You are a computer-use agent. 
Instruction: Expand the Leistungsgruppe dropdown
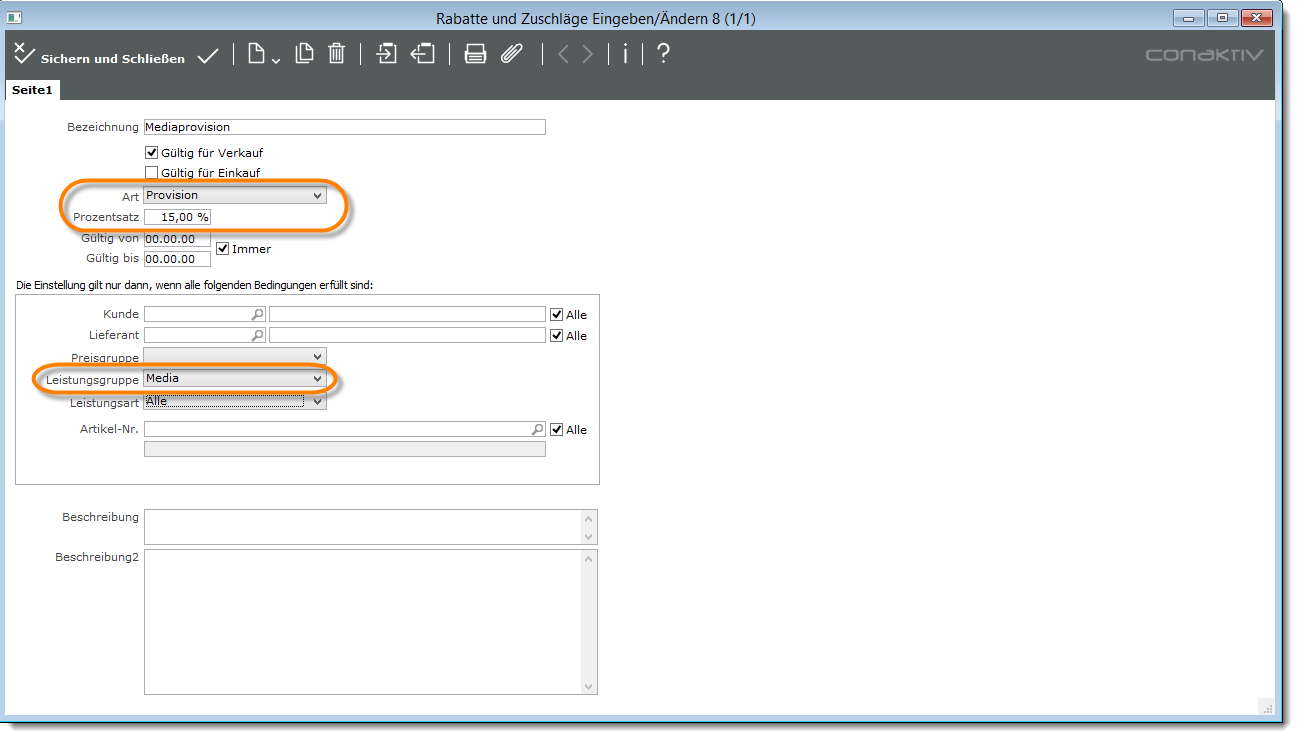pyautogui.click(x=235, y=379)
